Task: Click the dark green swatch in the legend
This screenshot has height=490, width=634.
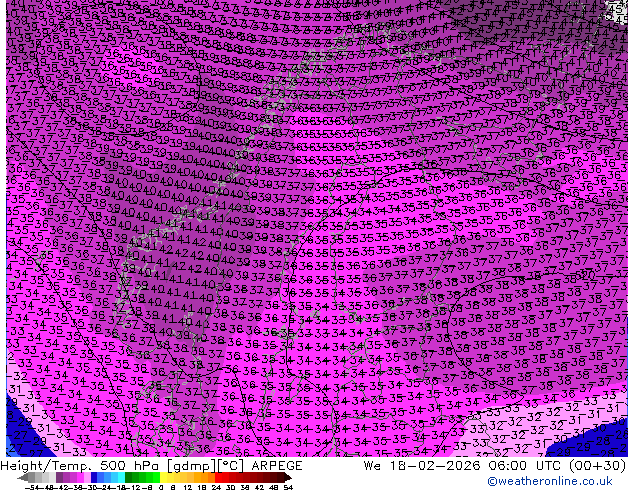Action: point(129,478)
